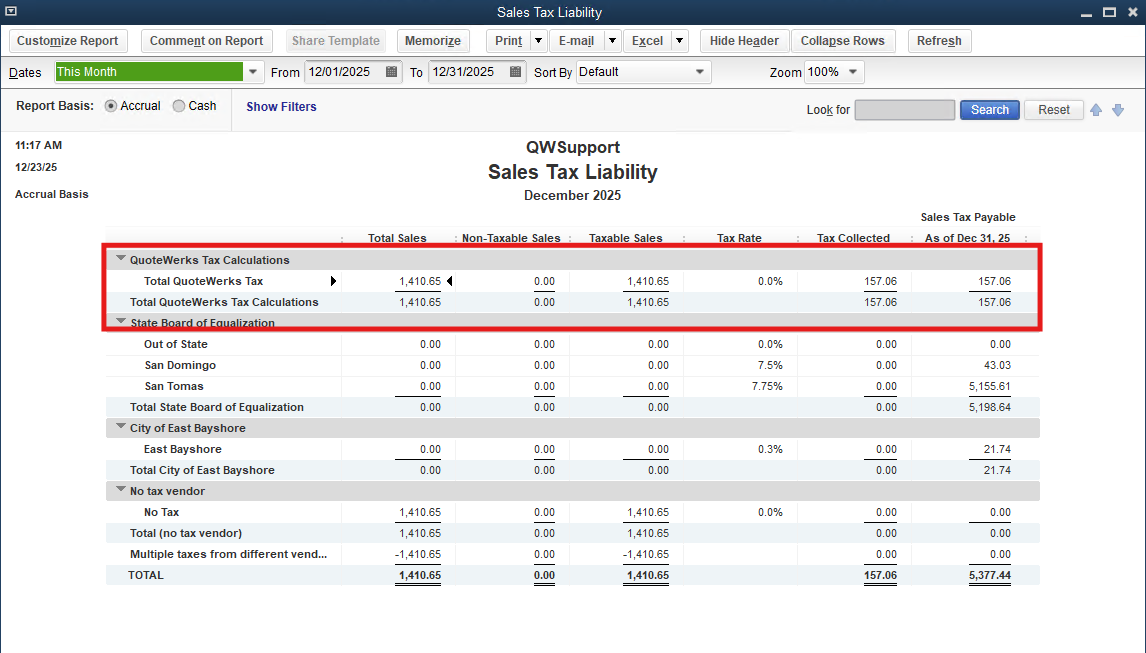Collapse the State Board of Equalization group
The width and height of the screenshot is (1146, 653).
[121, 322]
